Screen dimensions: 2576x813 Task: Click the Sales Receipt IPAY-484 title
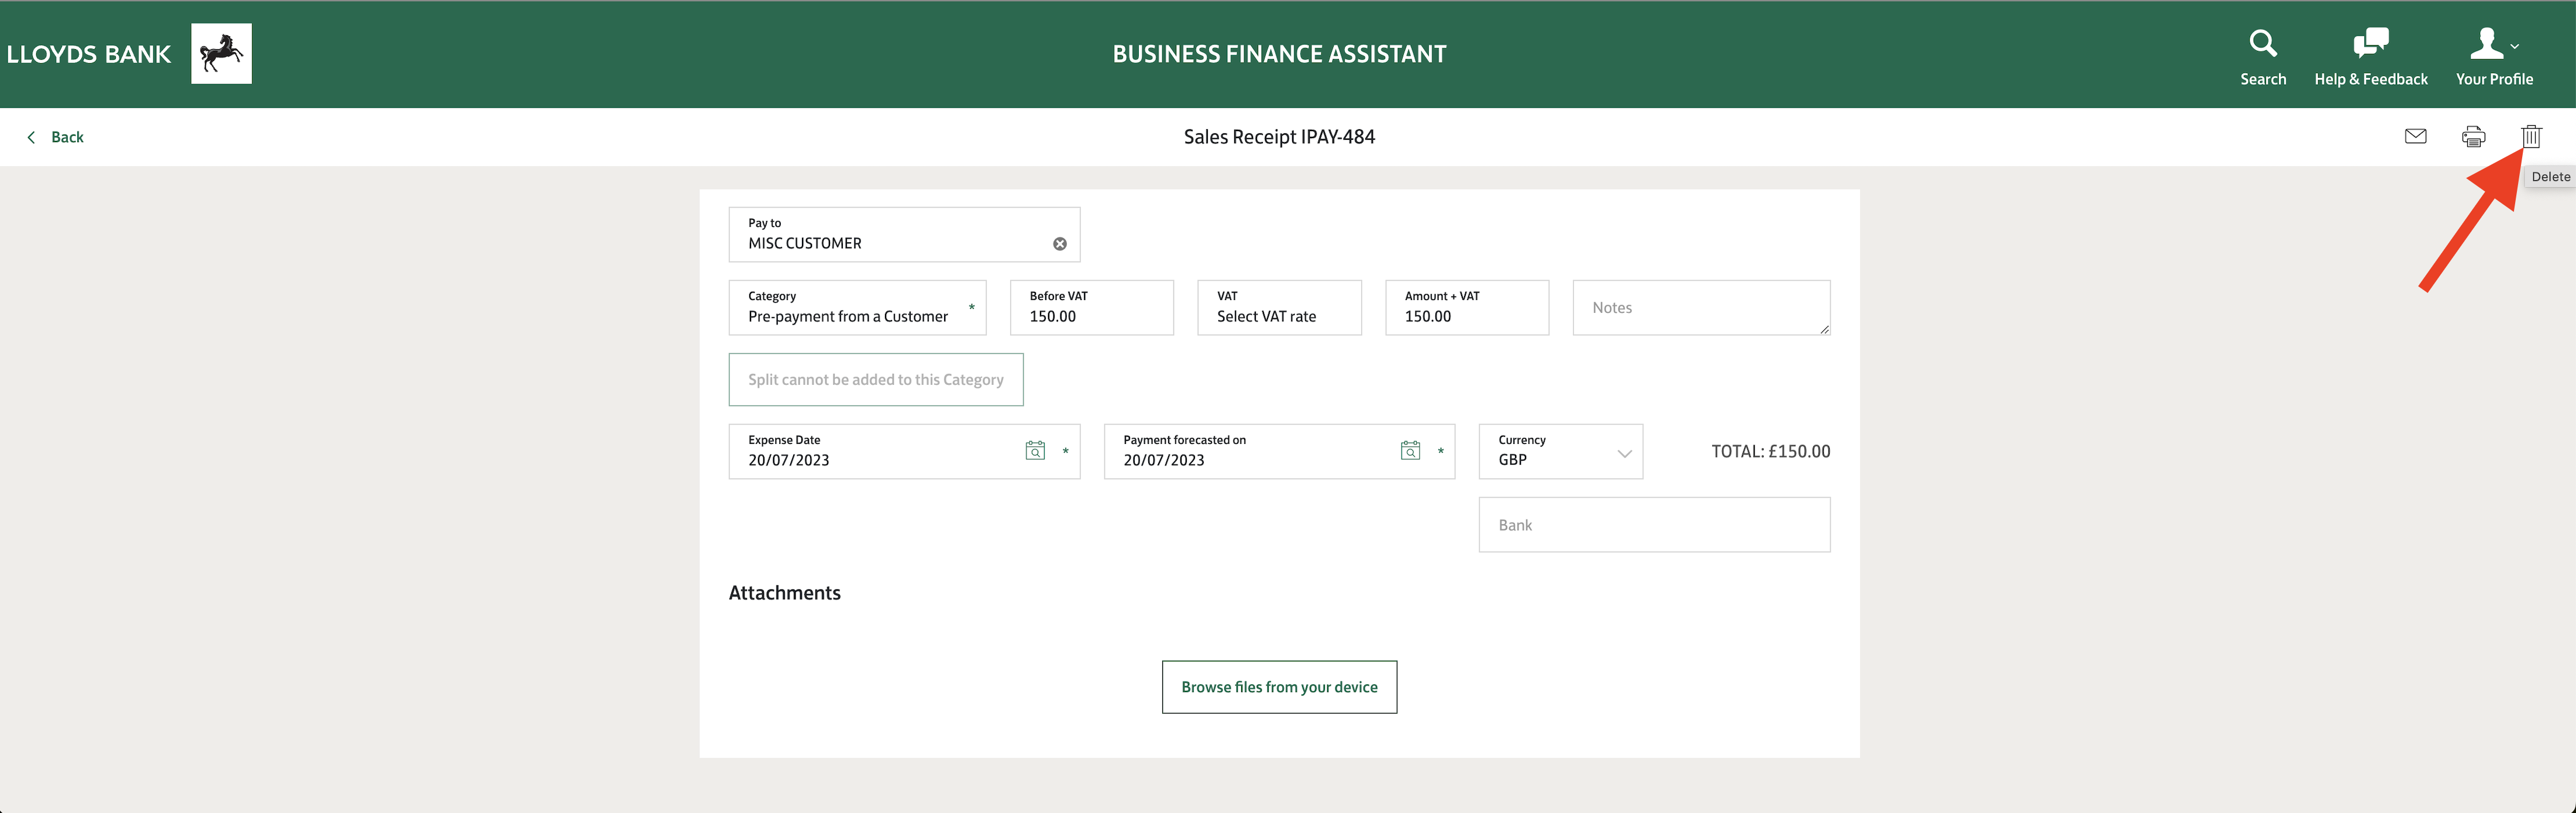1279,137
